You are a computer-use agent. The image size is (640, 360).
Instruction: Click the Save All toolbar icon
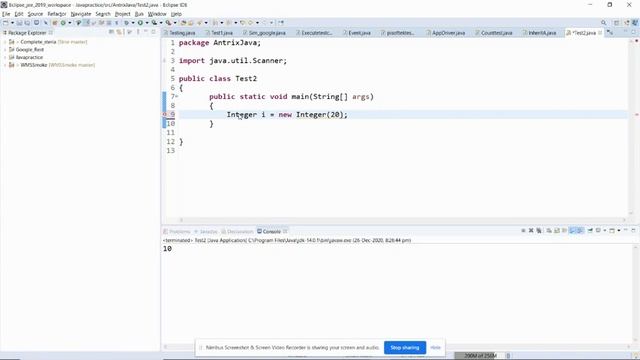(27, 23)
